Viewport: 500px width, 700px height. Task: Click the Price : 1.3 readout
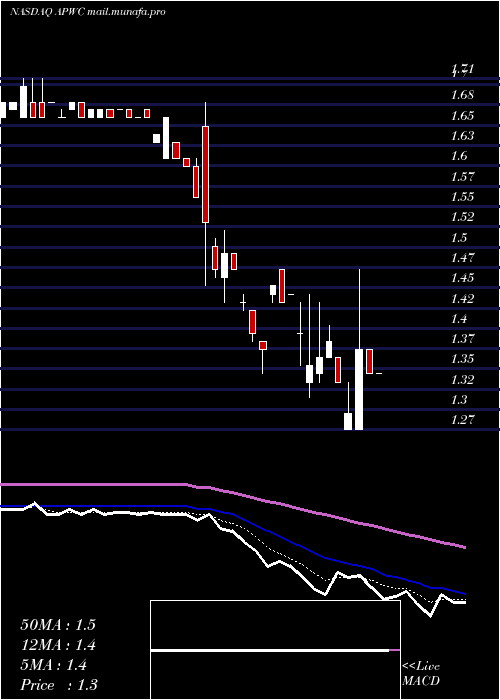[x=59, y=685]
